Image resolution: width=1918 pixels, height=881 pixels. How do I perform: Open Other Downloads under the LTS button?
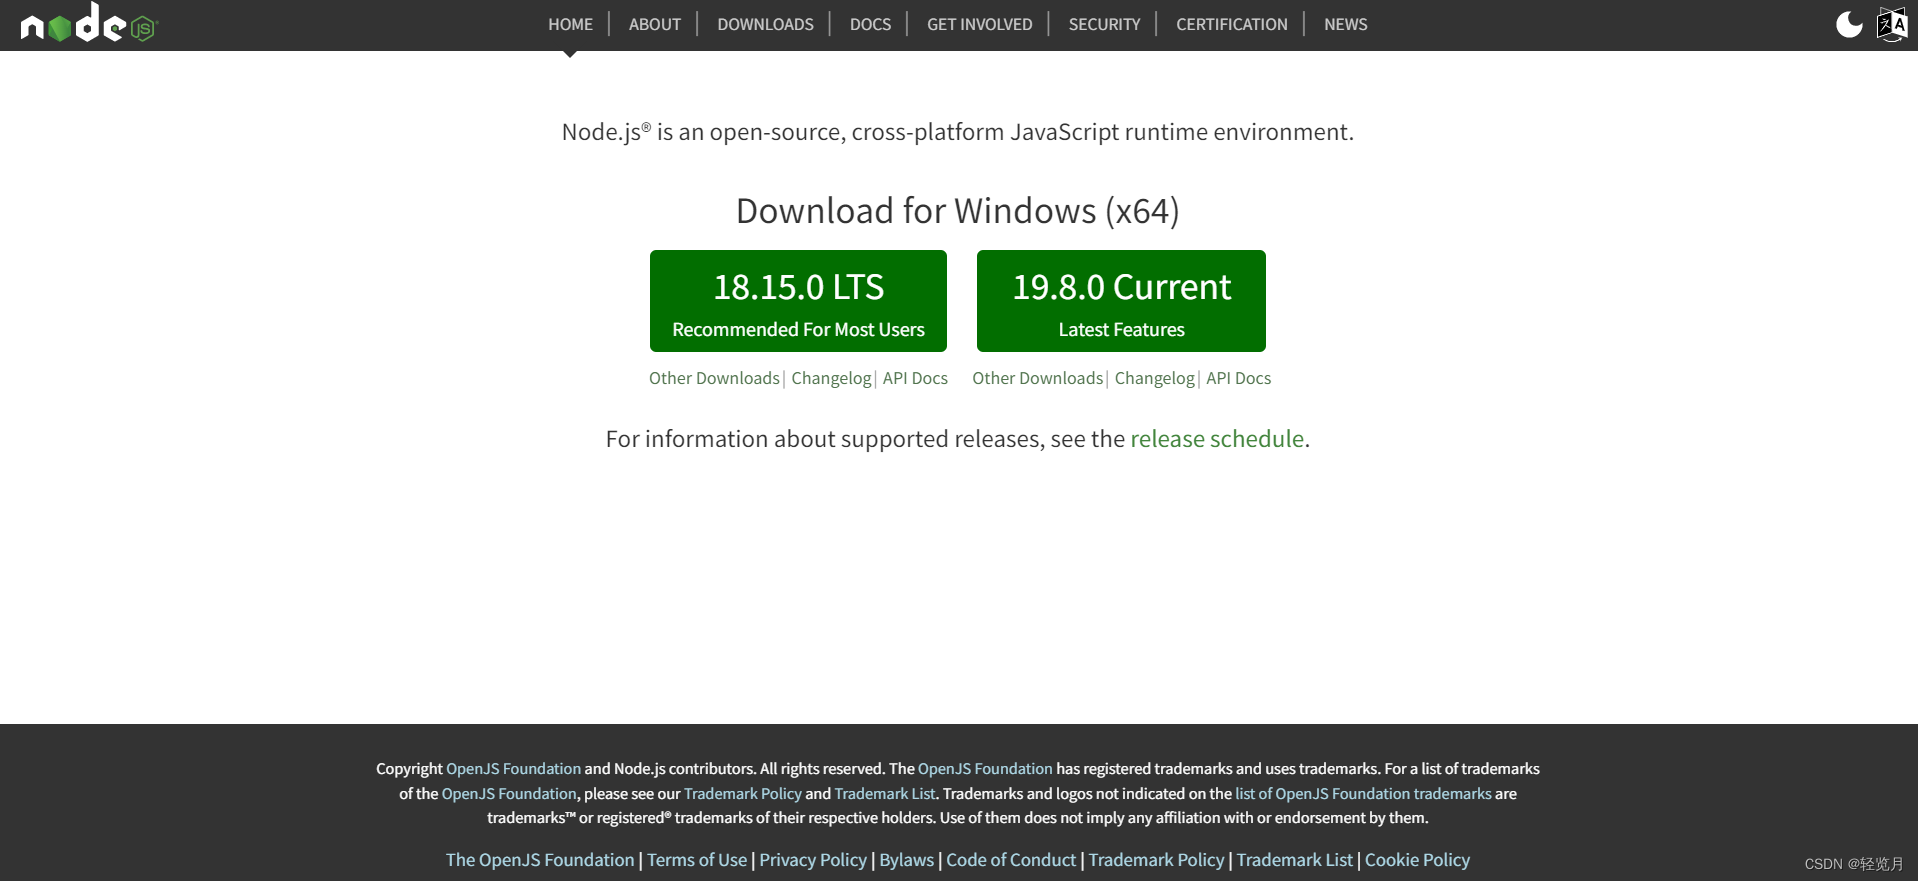[x=714, y=378]
